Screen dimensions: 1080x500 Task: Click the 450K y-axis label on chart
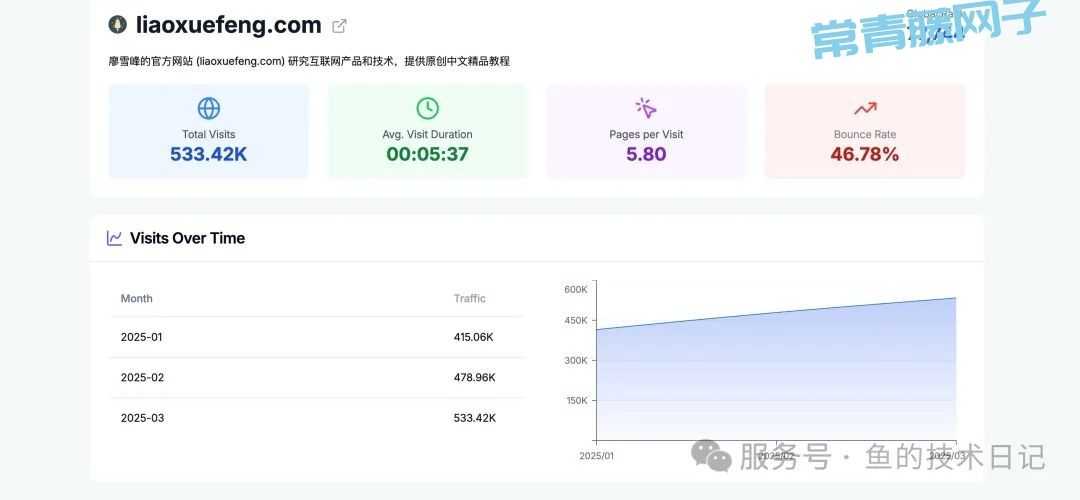576,320
